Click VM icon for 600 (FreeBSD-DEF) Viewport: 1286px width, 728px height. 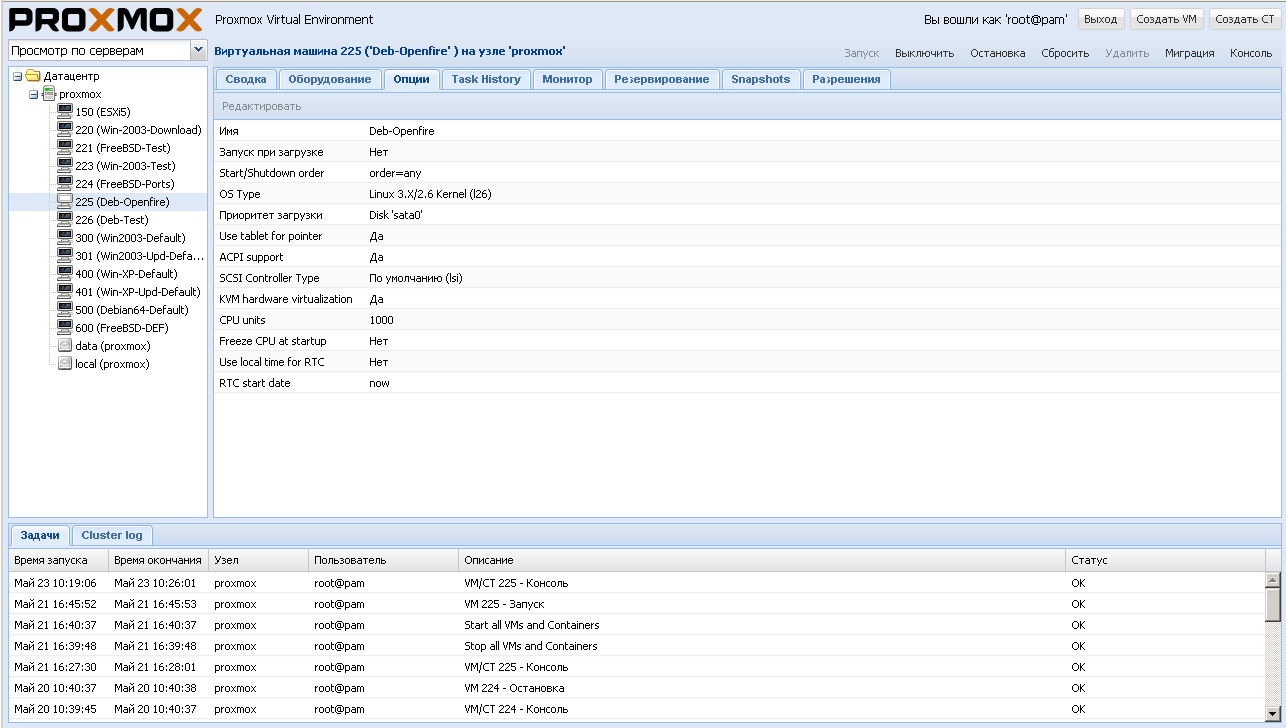[65, 328]
